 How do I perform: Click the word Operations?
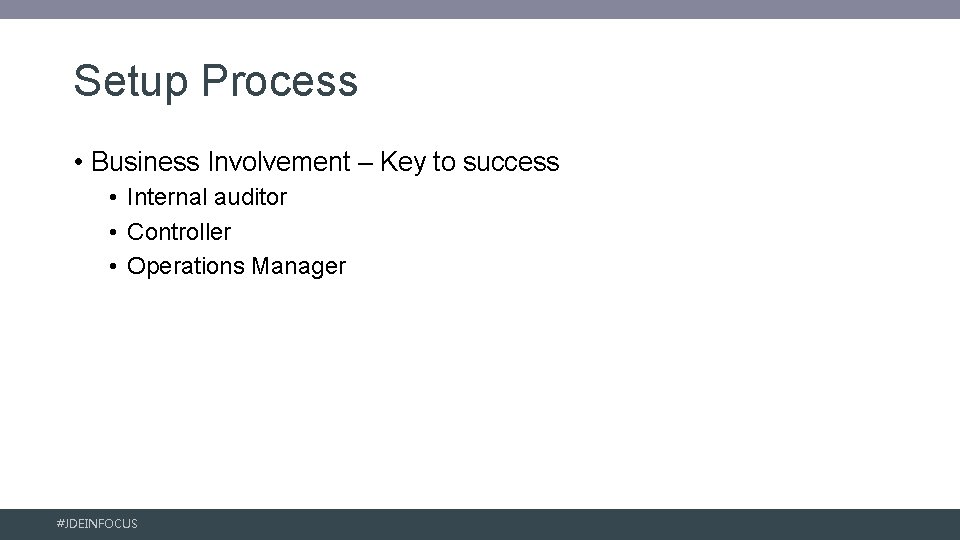[x=186, y=267]
